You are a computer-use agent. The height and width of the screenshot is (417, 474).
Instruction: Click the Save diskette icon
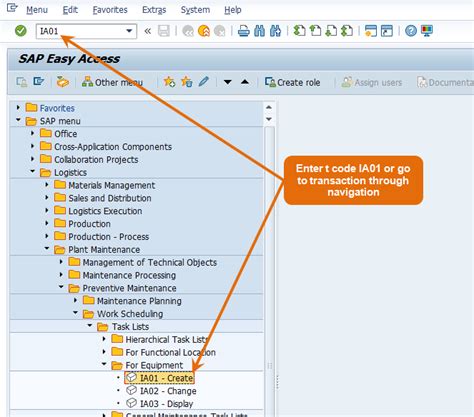[164, 31]
